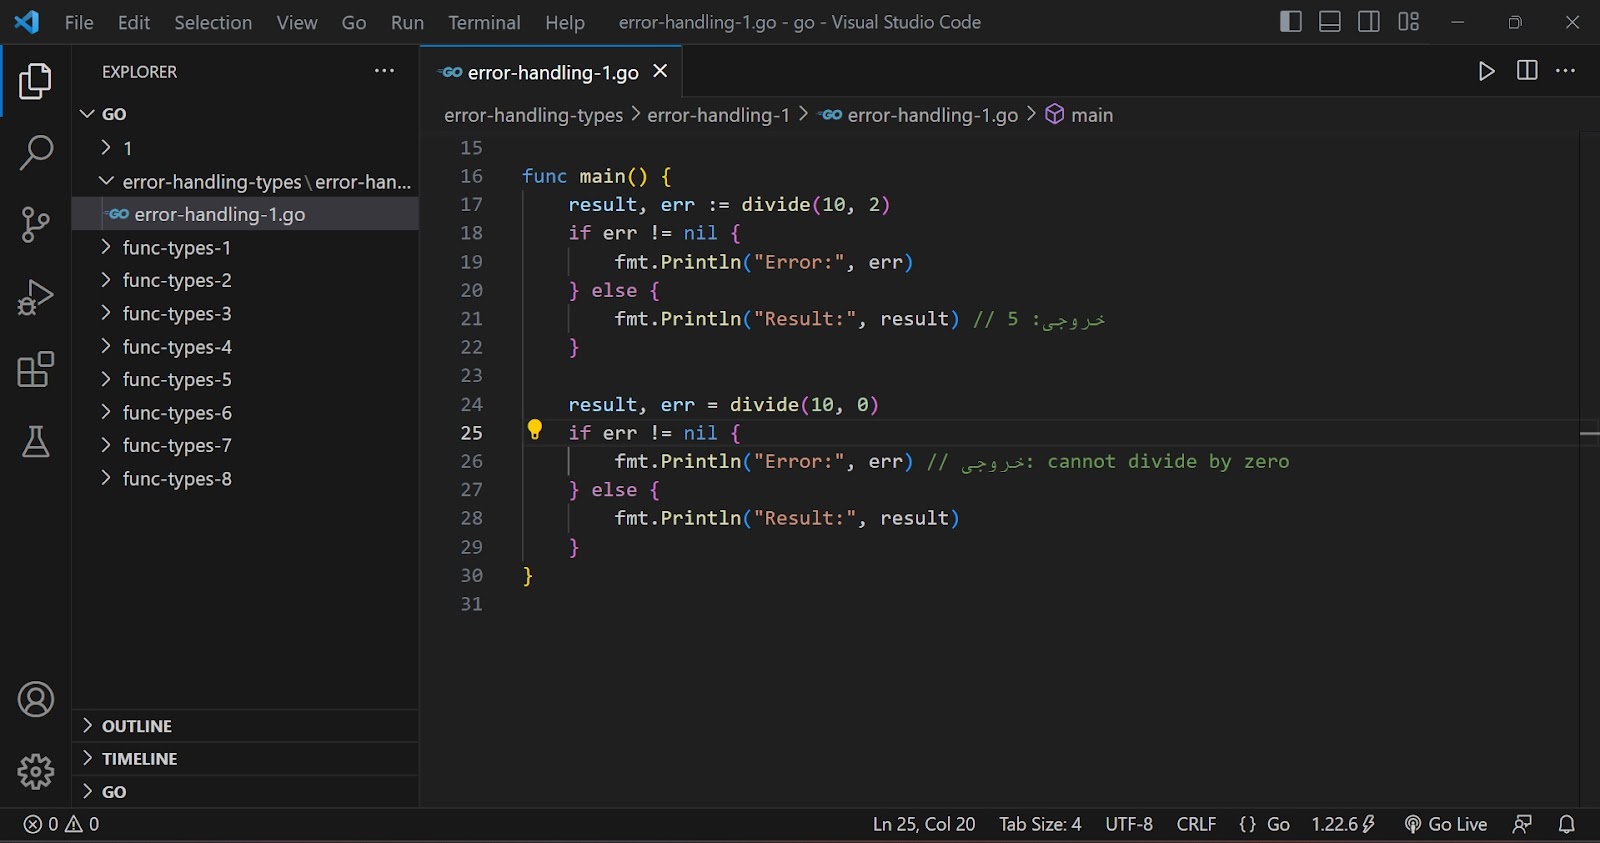Change UTF-8 encoding in status bar

[x=1129, y=824]
